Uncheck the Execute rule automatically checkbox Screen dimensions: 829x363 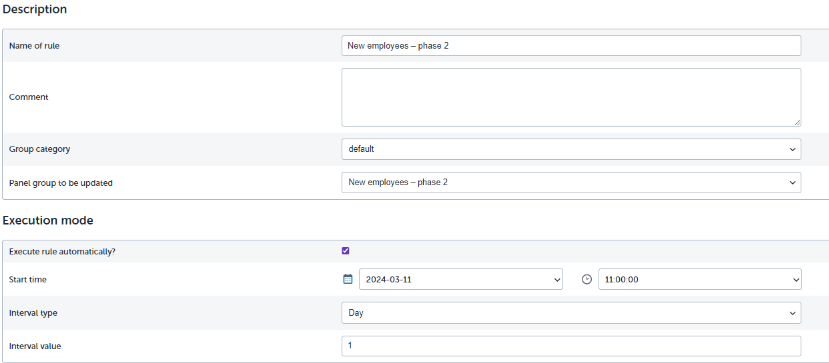point(345,251)
